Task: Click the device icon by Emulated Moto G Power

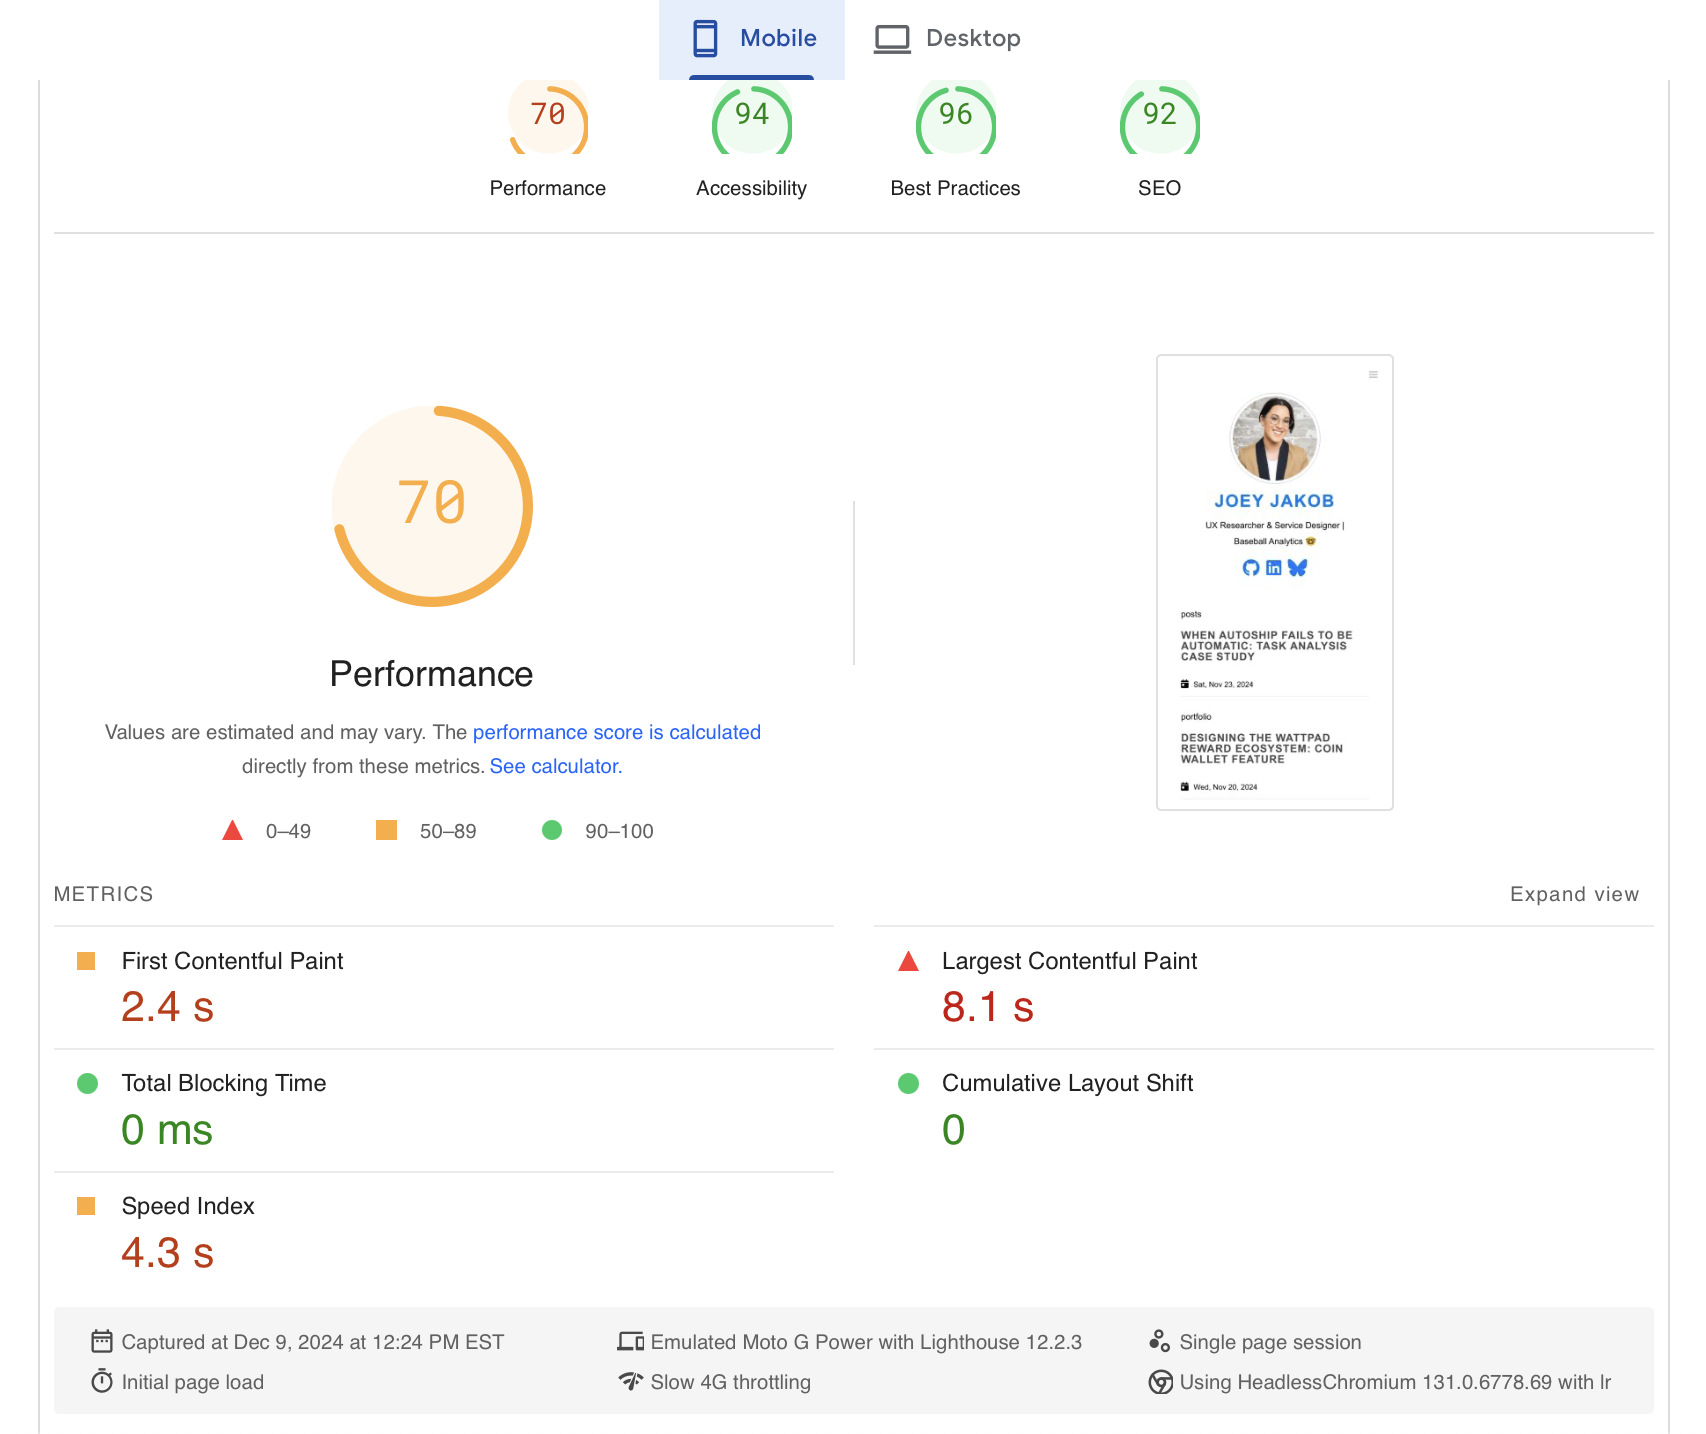Action: tap(630, 1341)
